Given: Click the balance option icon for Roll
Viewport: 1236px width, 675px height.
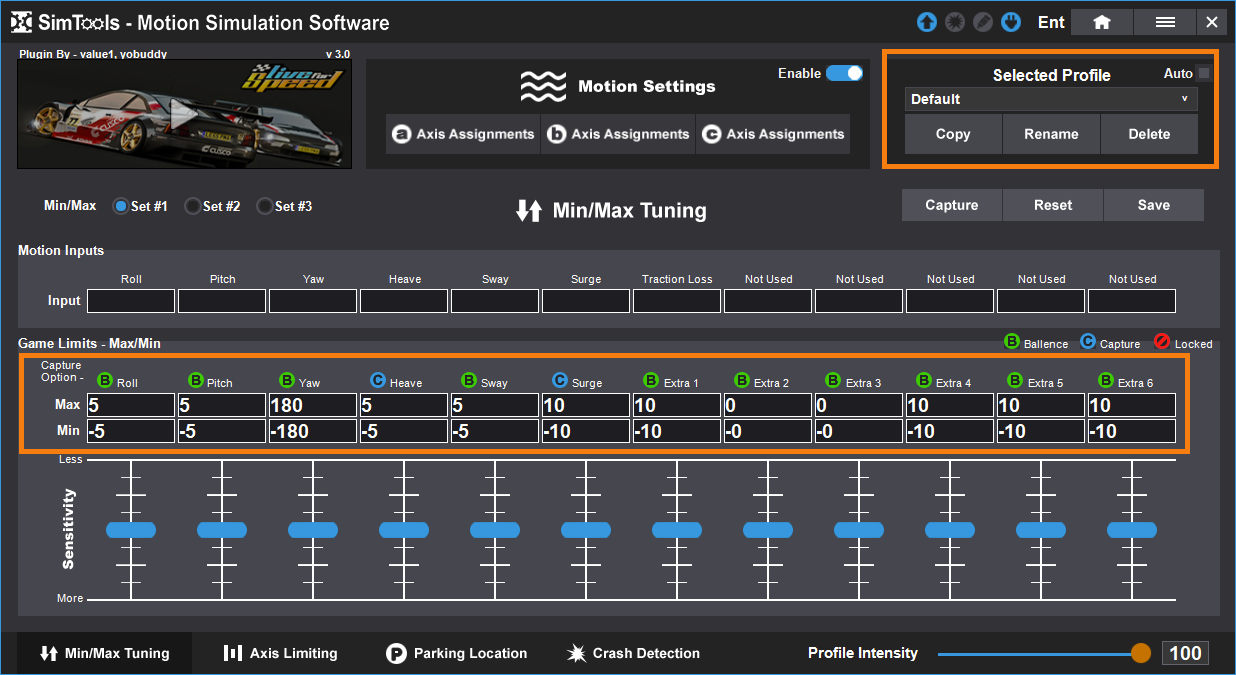Looking at the screenshot, I should [105, 381].
